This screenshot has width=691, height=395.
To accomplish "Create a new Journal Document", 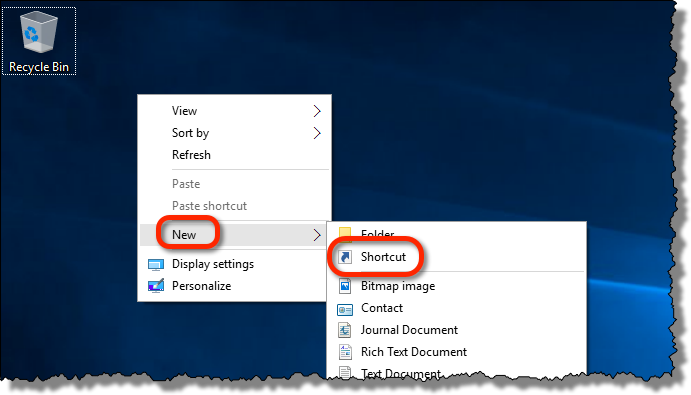I will pyautogui.click(x=457, y=330).
